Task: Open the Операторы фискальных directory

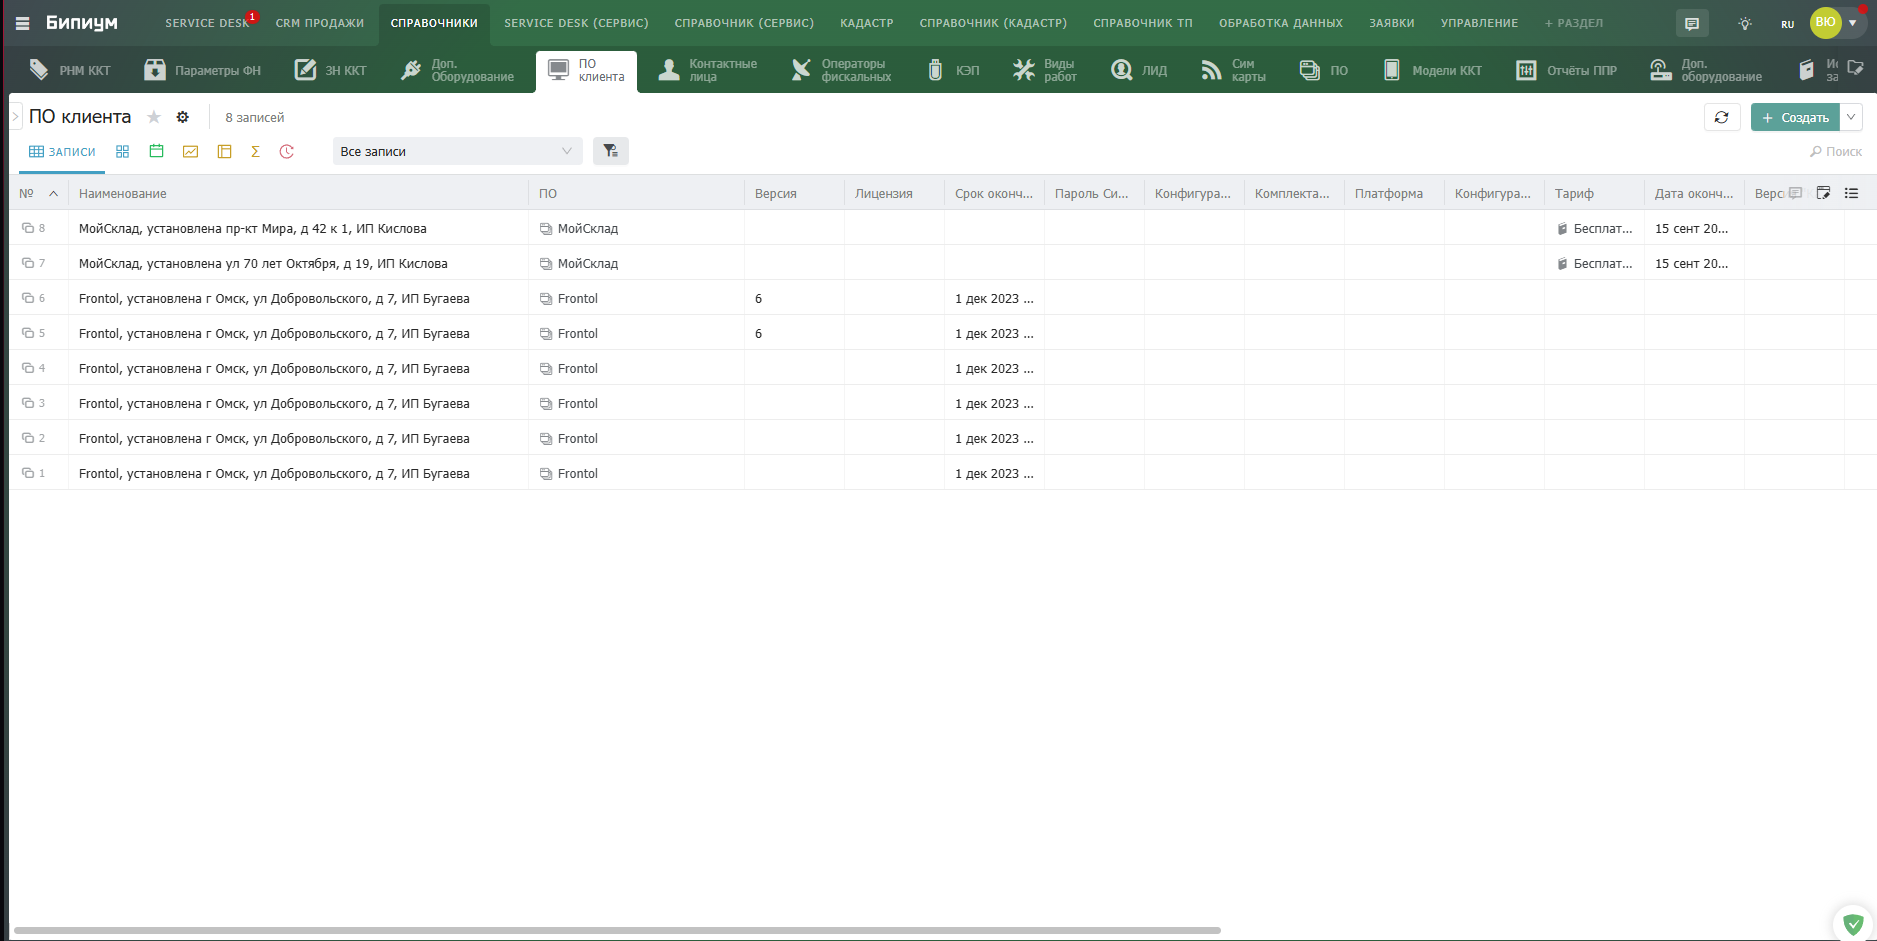Action: tap(841, 70)
